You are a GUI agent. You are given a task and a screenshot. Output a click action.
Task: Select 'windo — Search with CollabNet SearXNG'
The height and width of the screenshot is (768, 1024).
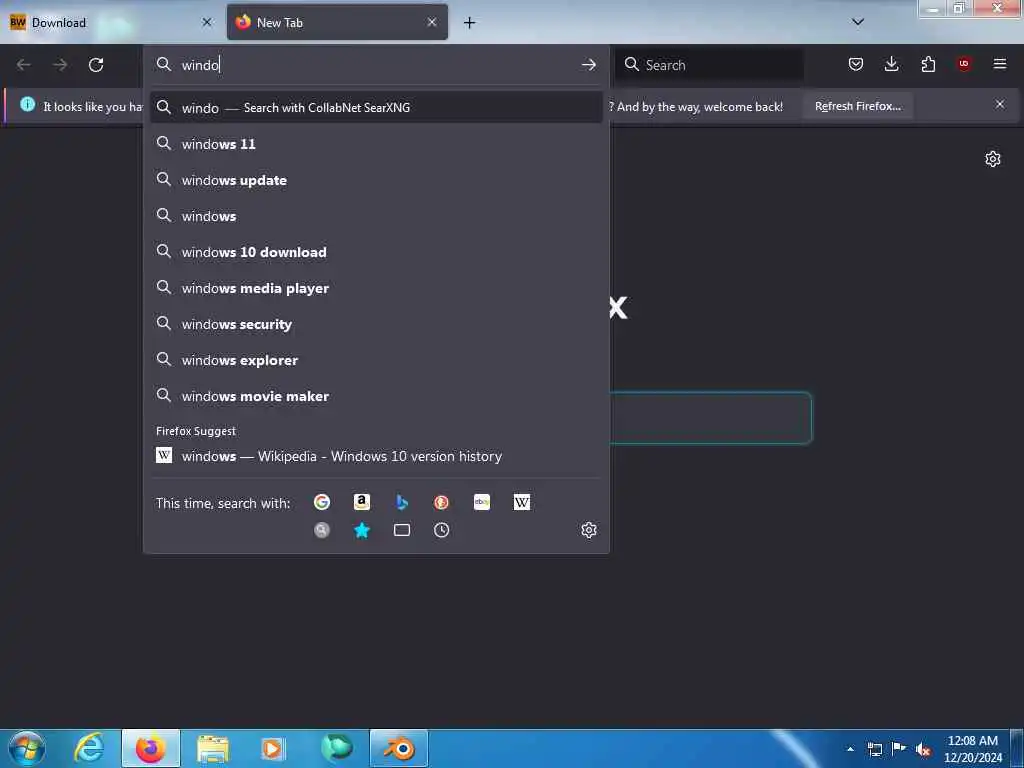pyautogui.click(x=376, y=108)
